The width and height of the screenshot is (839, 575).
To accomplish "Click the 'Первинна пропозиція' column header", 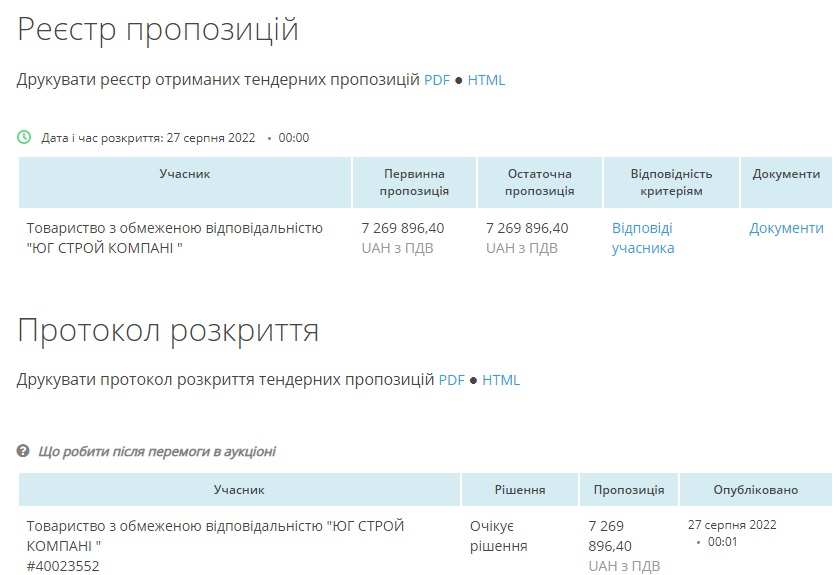I will (415, 182).
